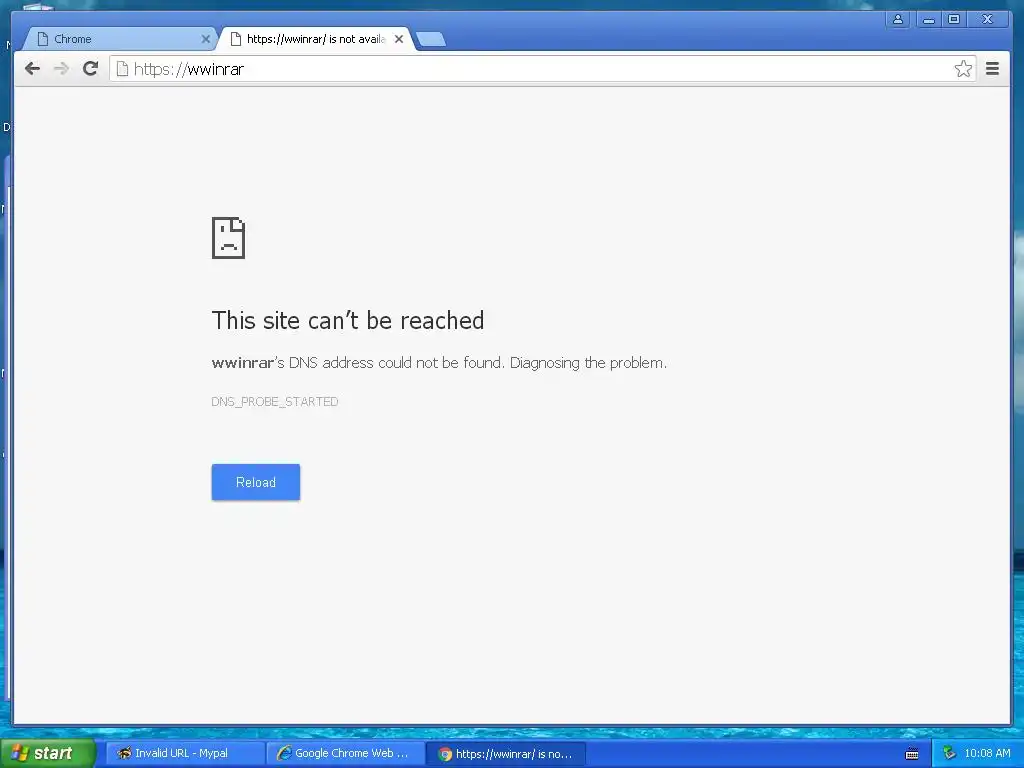Close the wwinrar tab

click(x=399, y=39)
